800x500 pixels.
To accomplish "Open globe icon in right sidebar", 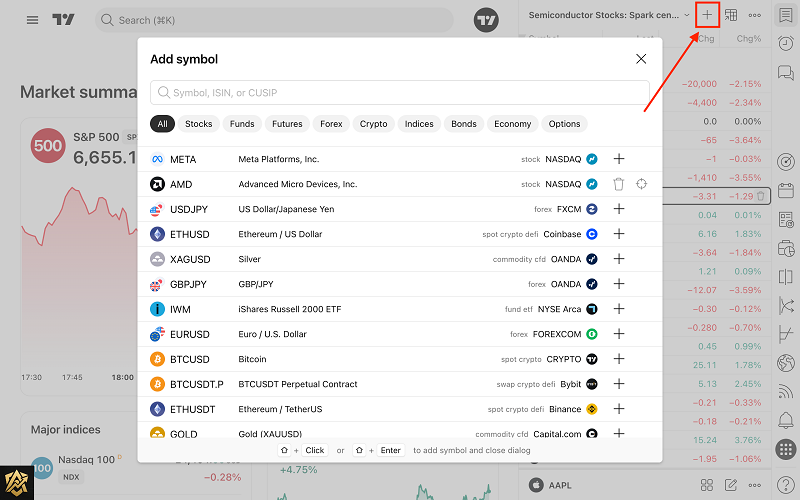I will pyautogui.click(x=786, y=363).
